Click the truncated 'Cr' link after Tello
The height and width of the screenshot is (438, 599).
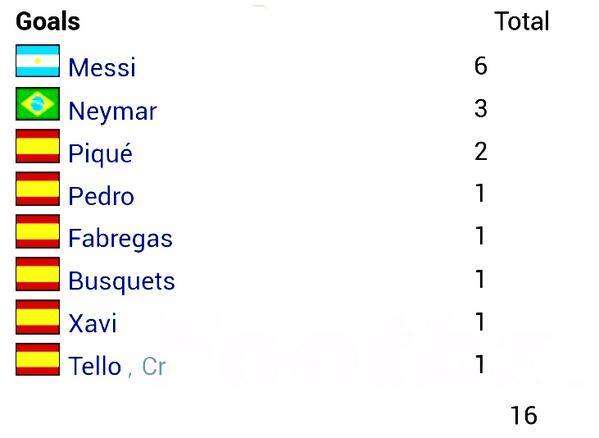[x=154, y=367]
